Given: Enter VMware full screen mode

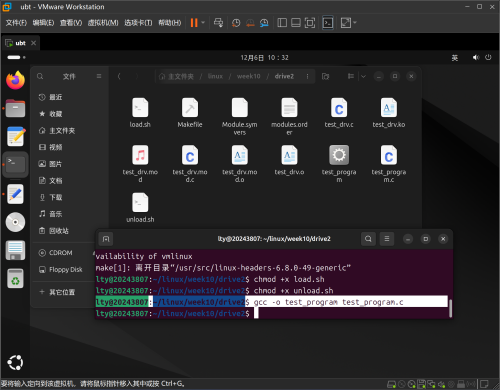Looking at the screenshot, I should point(310,23).
